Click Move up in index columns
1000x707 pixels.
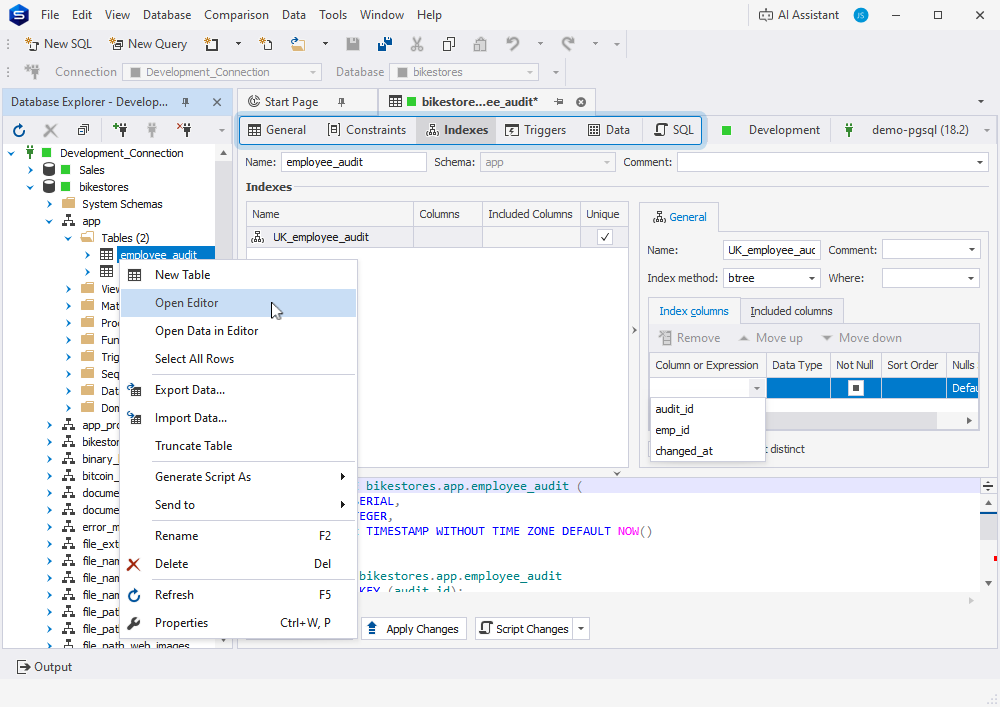click(x=770, y=338)
